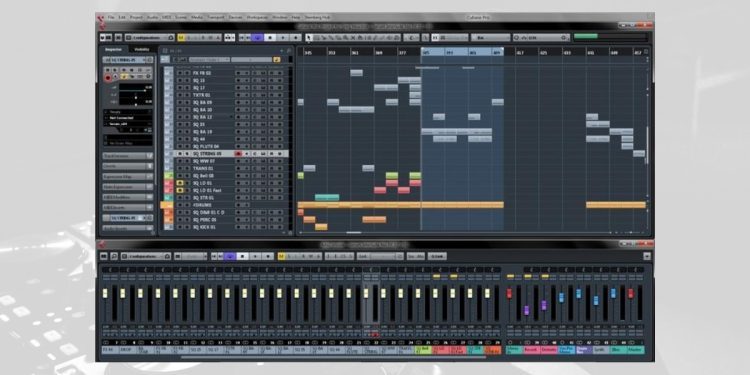Click the Add Track plus icon

282,50
